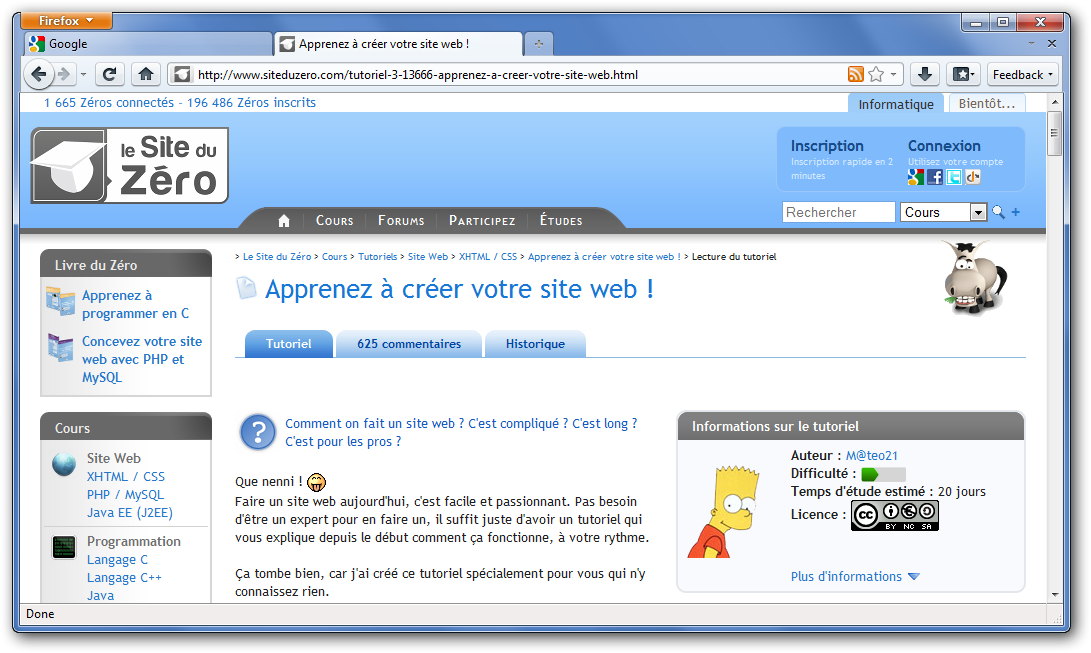Go back with the browser Back arrow
This screenshot has height=653, width=1091.
(39, 74)
